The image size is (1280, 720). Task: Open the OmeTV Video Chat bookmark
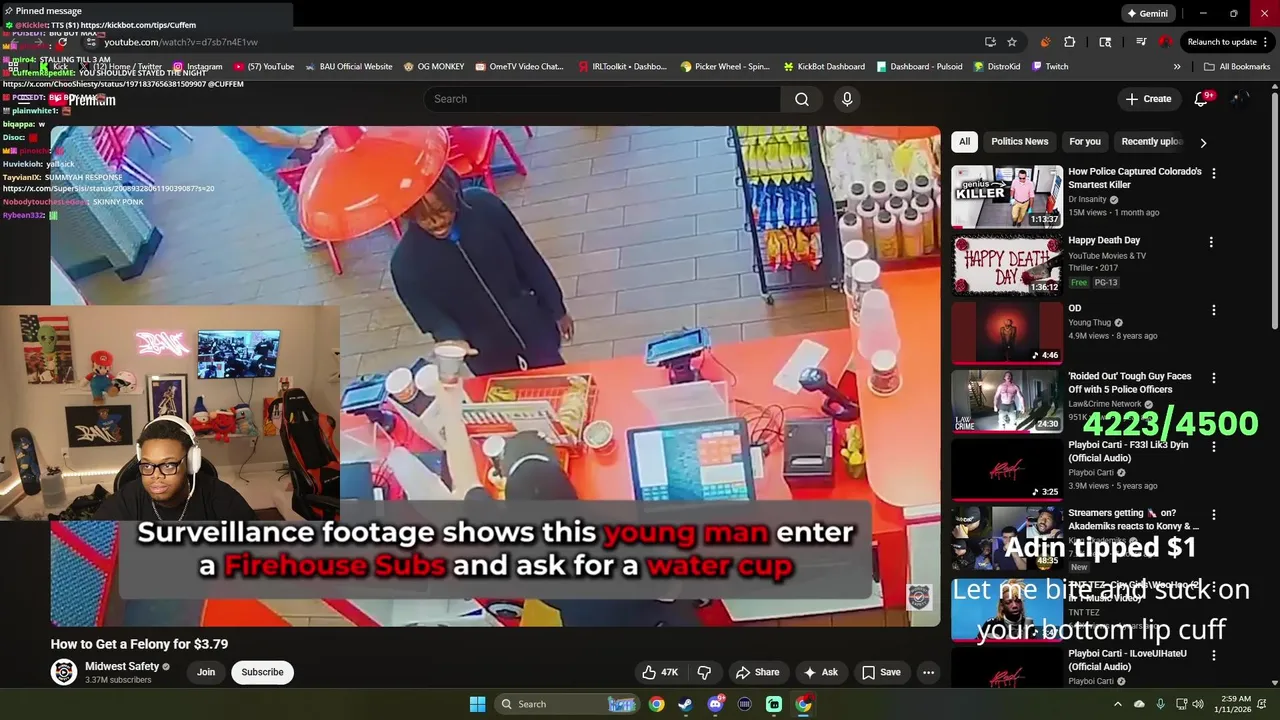519,67
